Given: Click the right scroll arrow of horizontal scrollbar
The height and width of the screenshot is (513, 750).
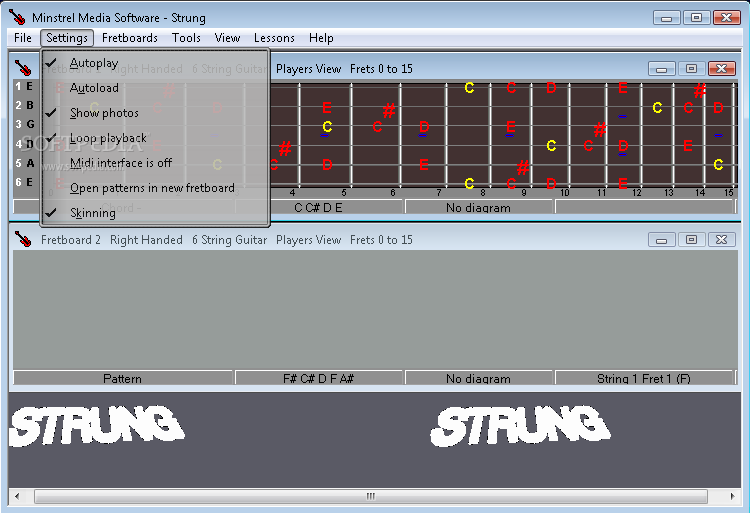Looking at the screenshot, I should [732, 496].
